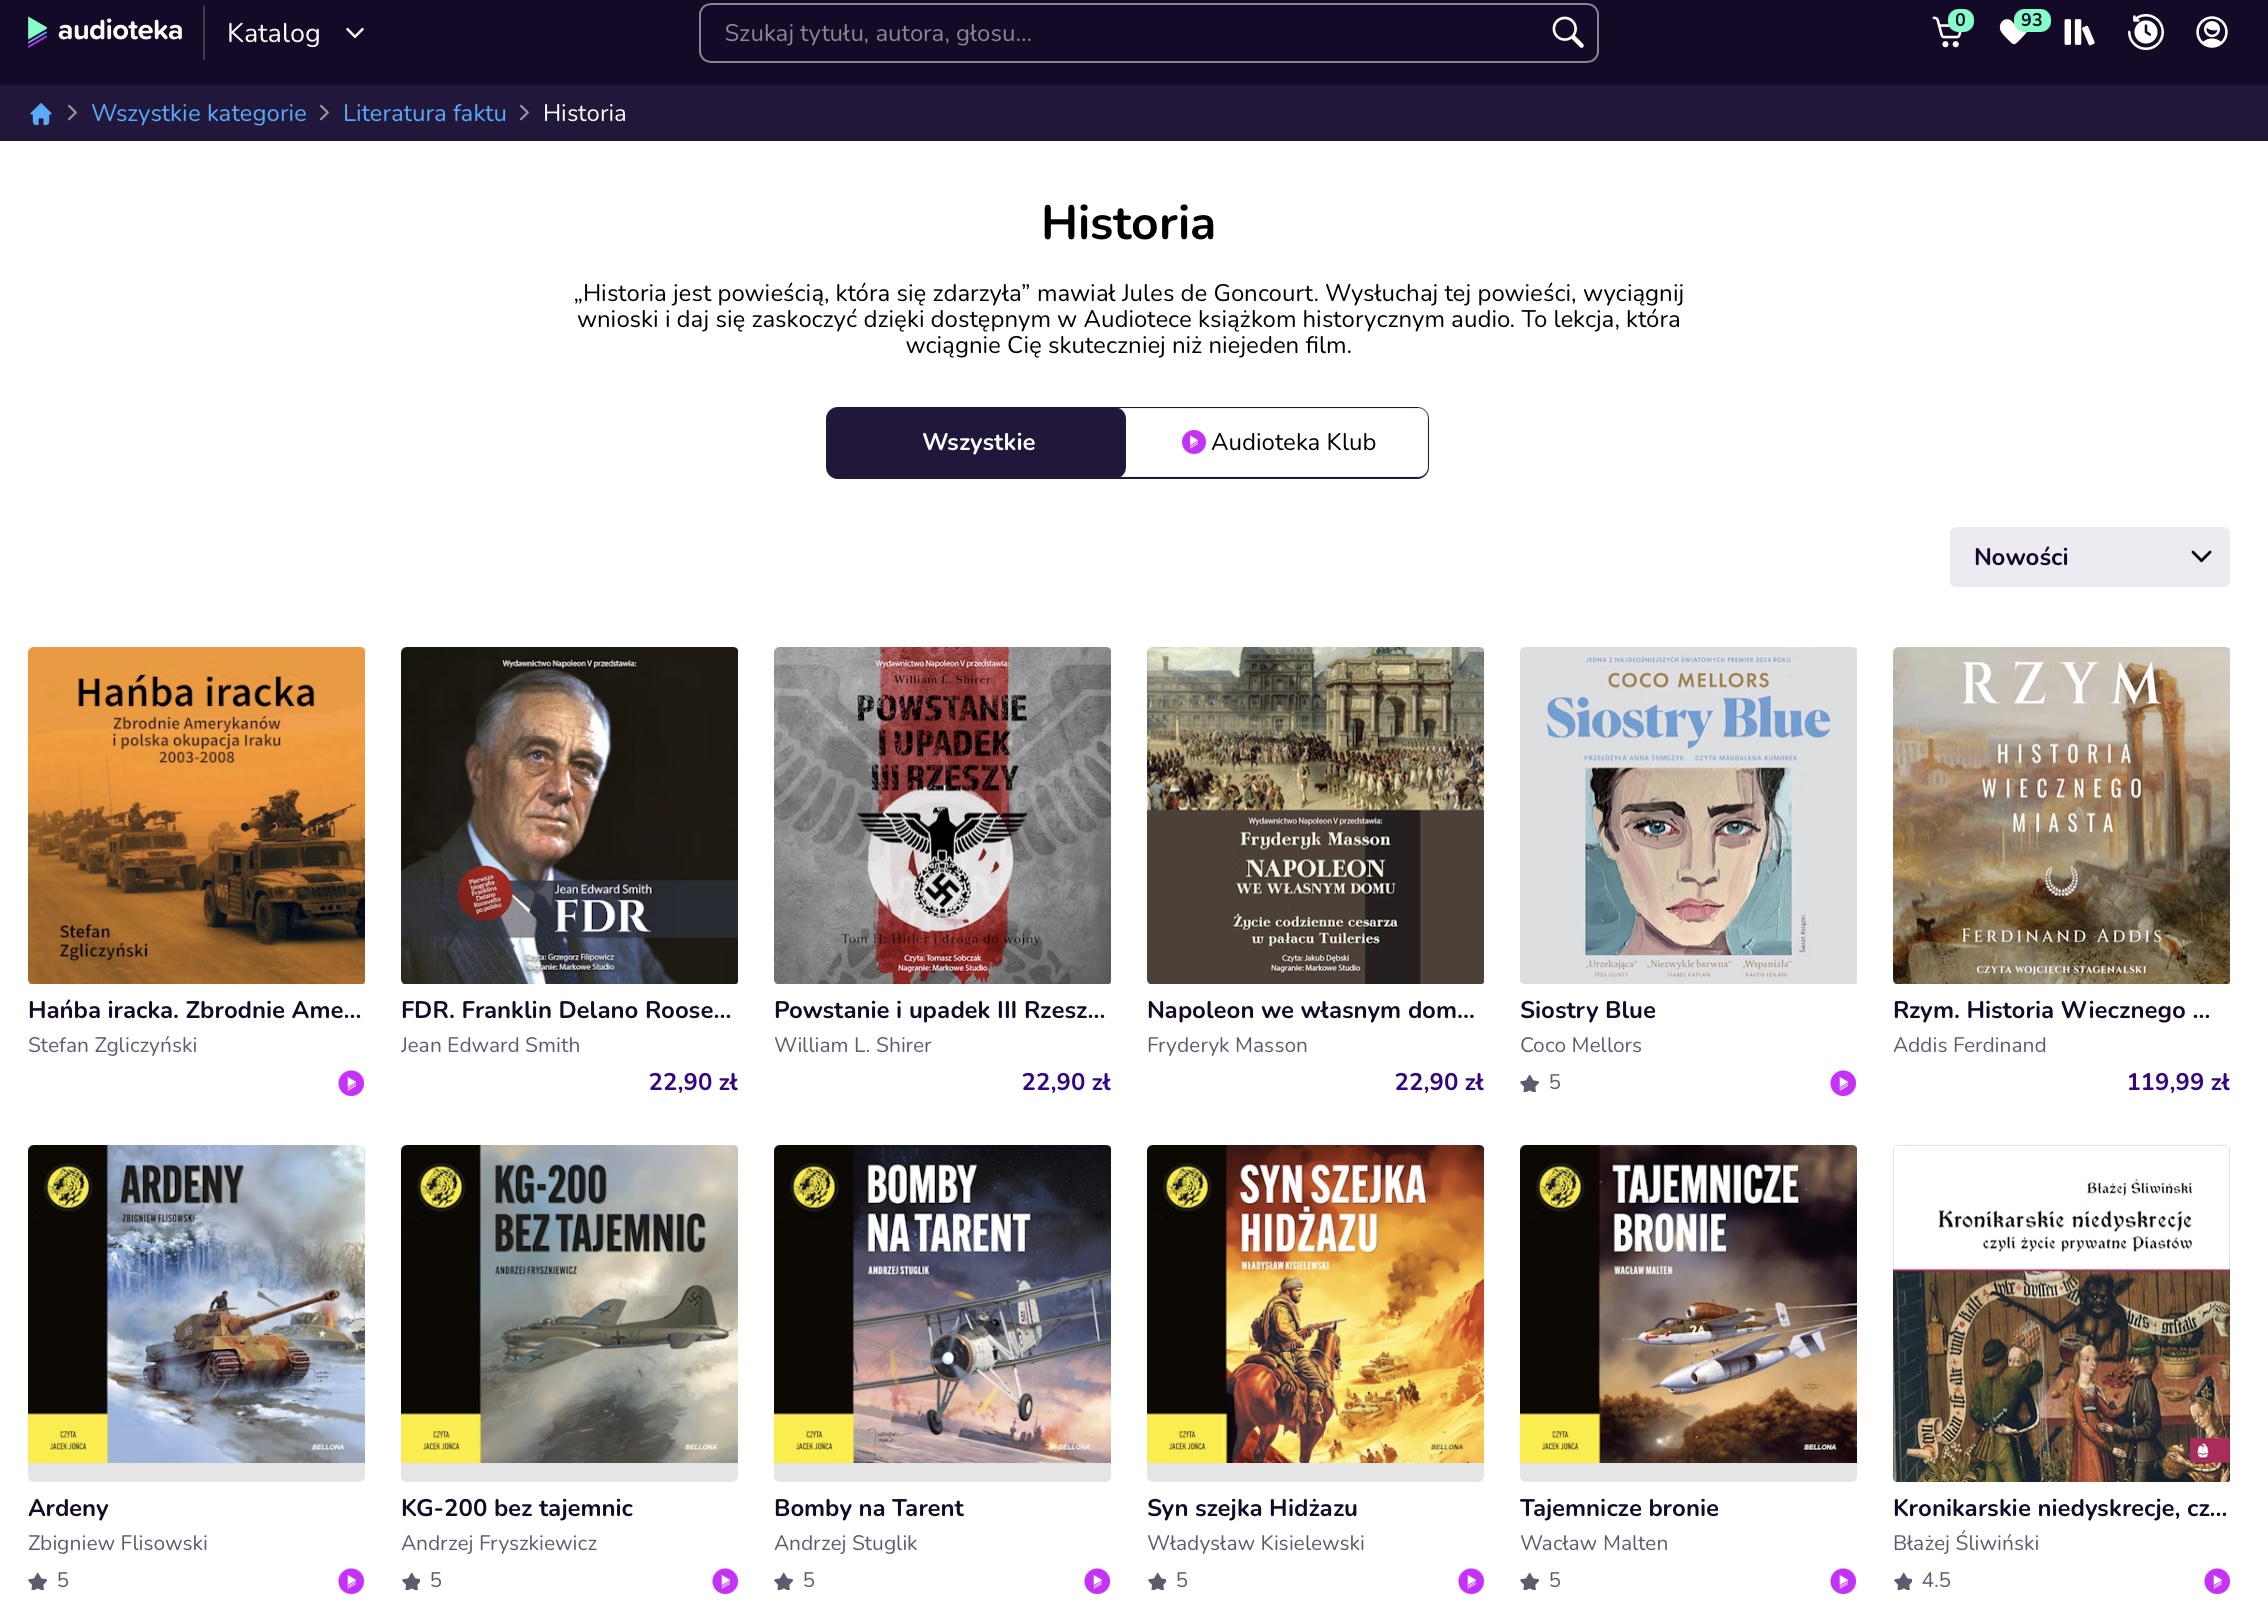Viewport: 2268px width, 1612px height.
Task: Expand the Katalog dropdown menu
Action: (x=296, y=33)
